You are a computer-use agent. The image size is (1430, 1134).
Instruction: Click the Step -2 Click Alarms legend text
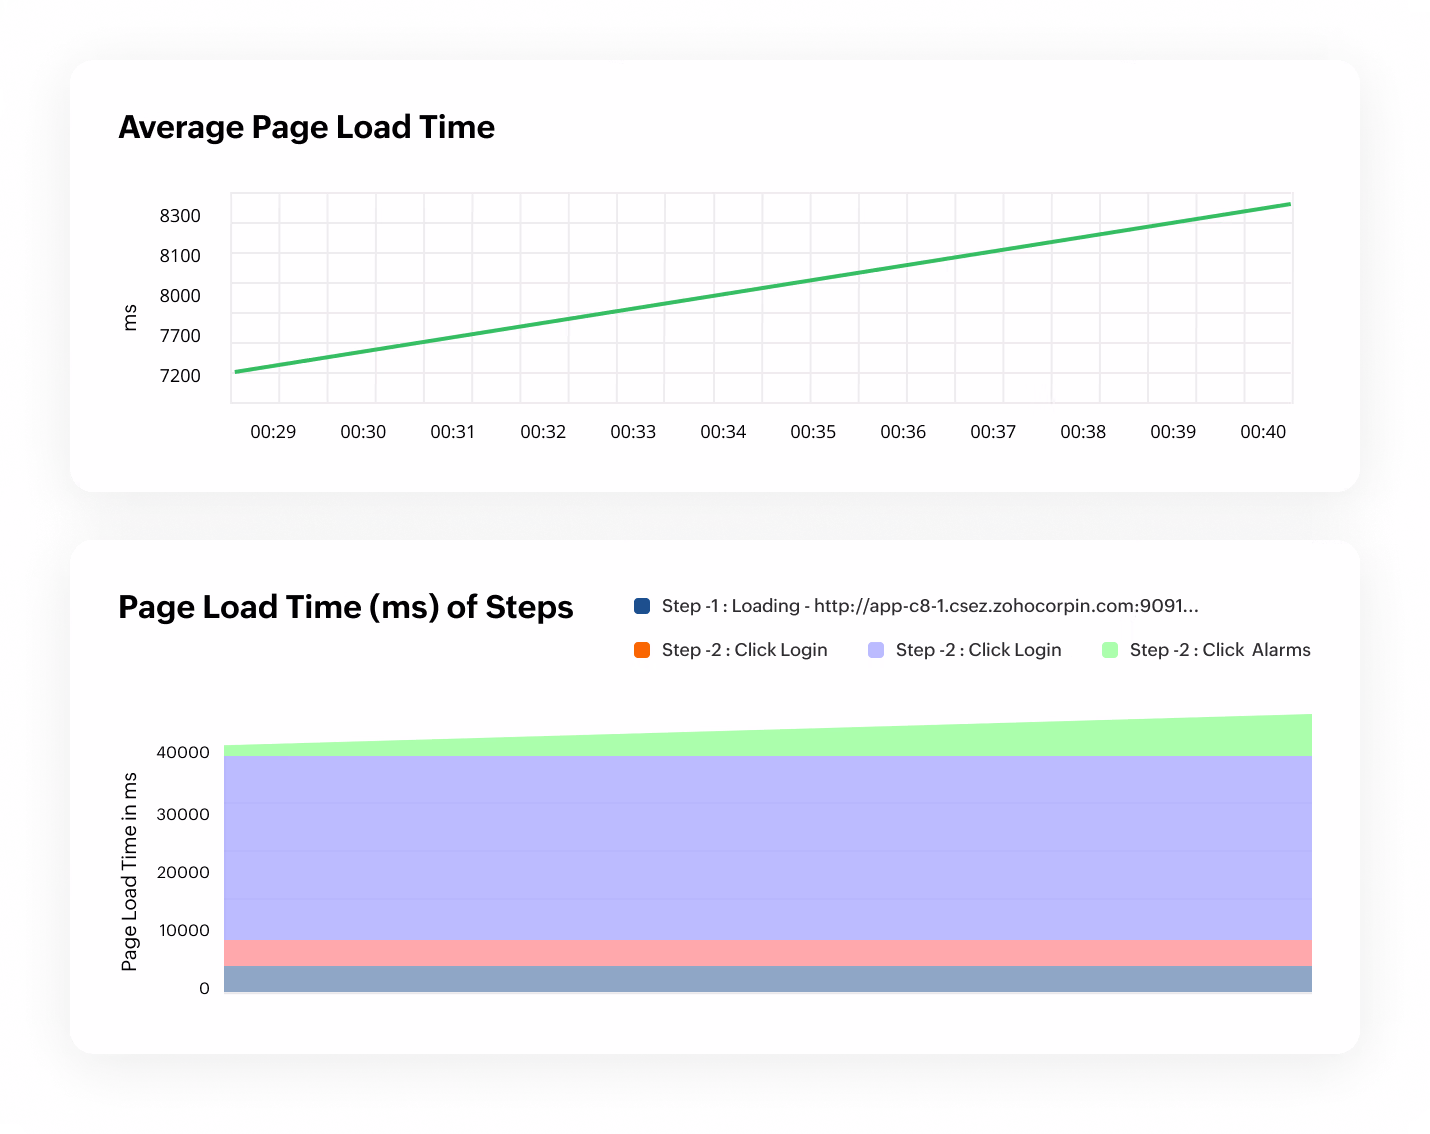1219,649
